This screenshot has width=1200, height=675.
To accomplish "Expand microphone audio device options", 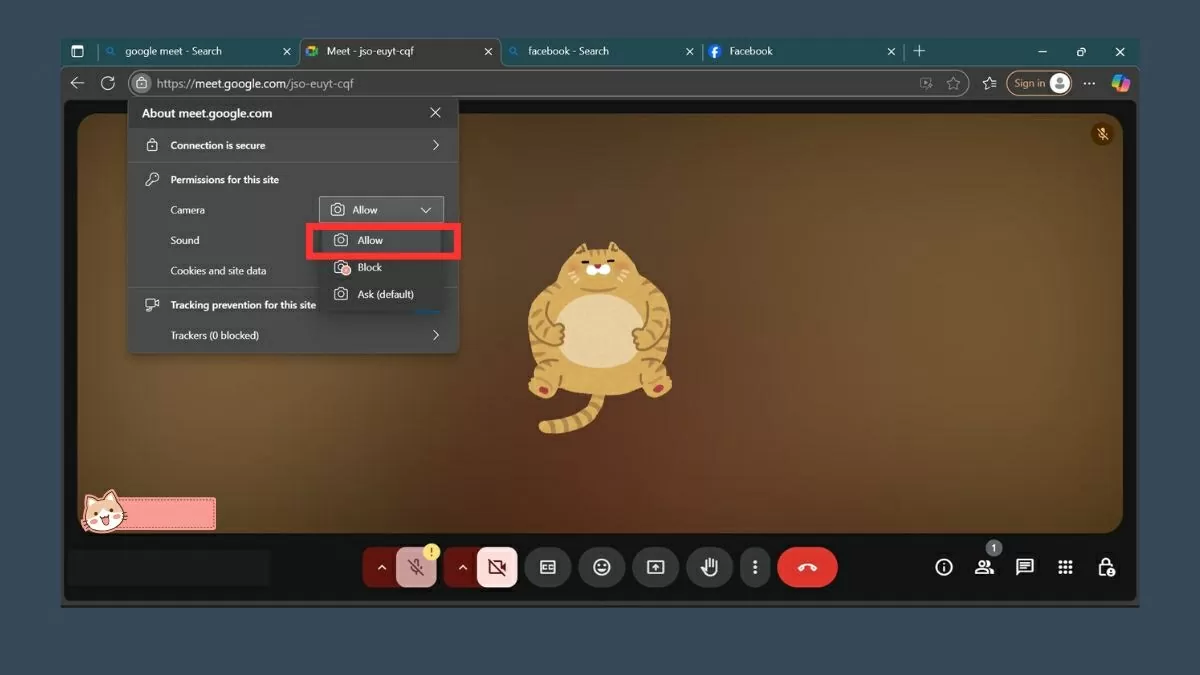I will 381,567.
